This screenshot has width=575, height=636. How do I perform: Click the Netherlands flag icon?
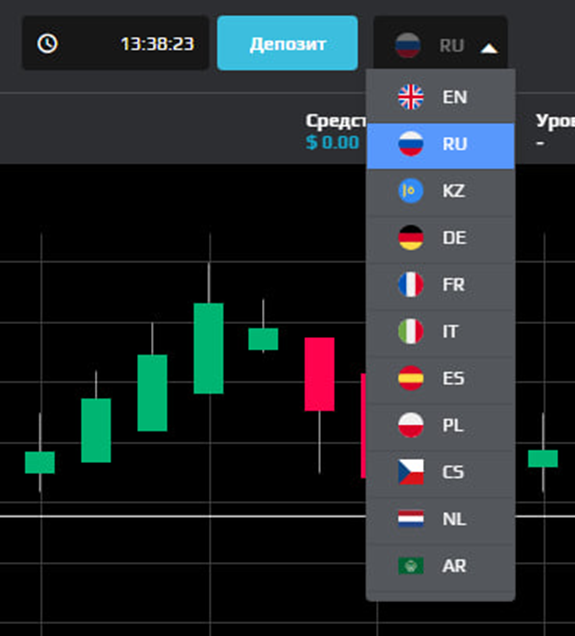pos(411,518)
